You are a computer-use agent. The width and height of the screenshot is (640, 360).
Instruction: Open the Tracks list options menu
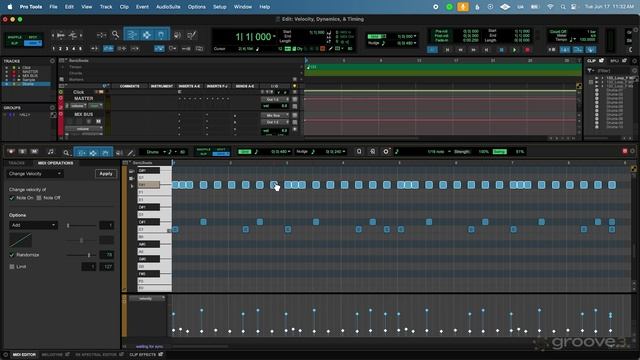52,61
